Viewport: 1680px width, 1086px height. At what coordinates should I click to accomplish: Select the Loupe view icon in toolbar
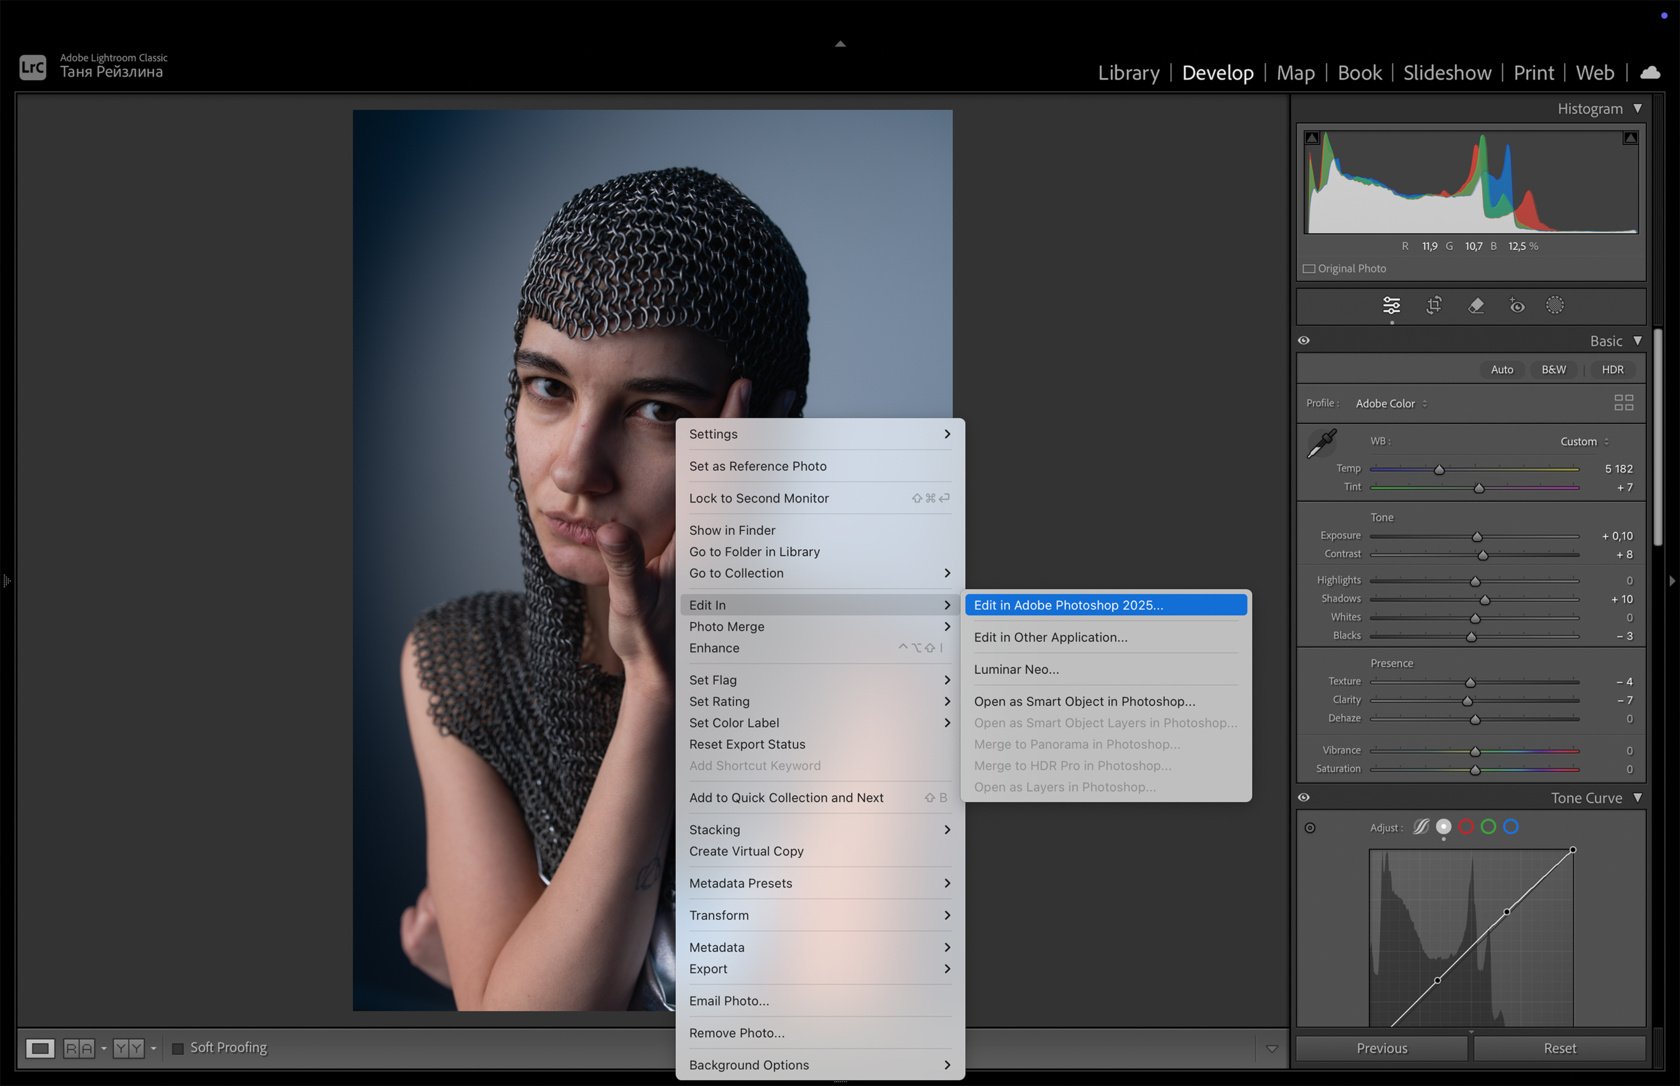40,1047
